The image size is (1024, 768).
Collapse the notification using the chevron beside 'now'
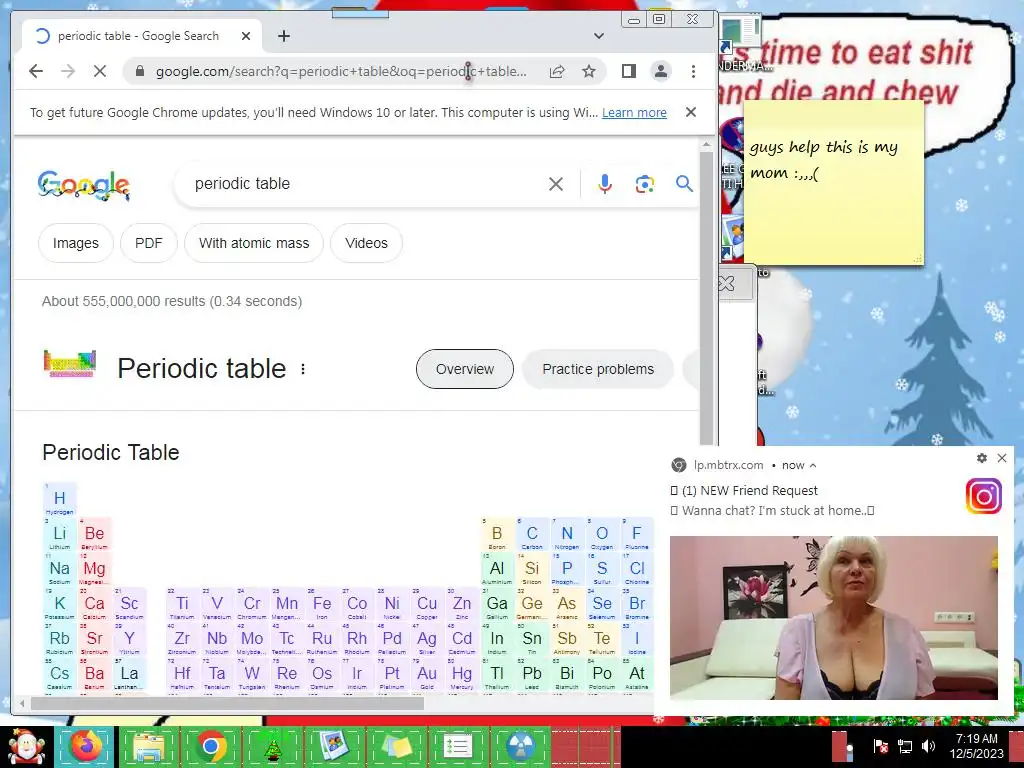click(x=813, y=466)
